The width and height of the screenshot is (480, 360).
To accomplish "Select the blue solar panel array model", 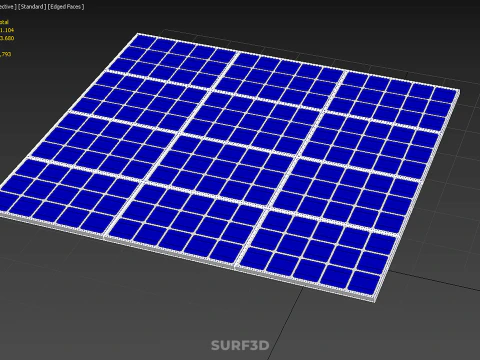I will [x=230, y=167].
